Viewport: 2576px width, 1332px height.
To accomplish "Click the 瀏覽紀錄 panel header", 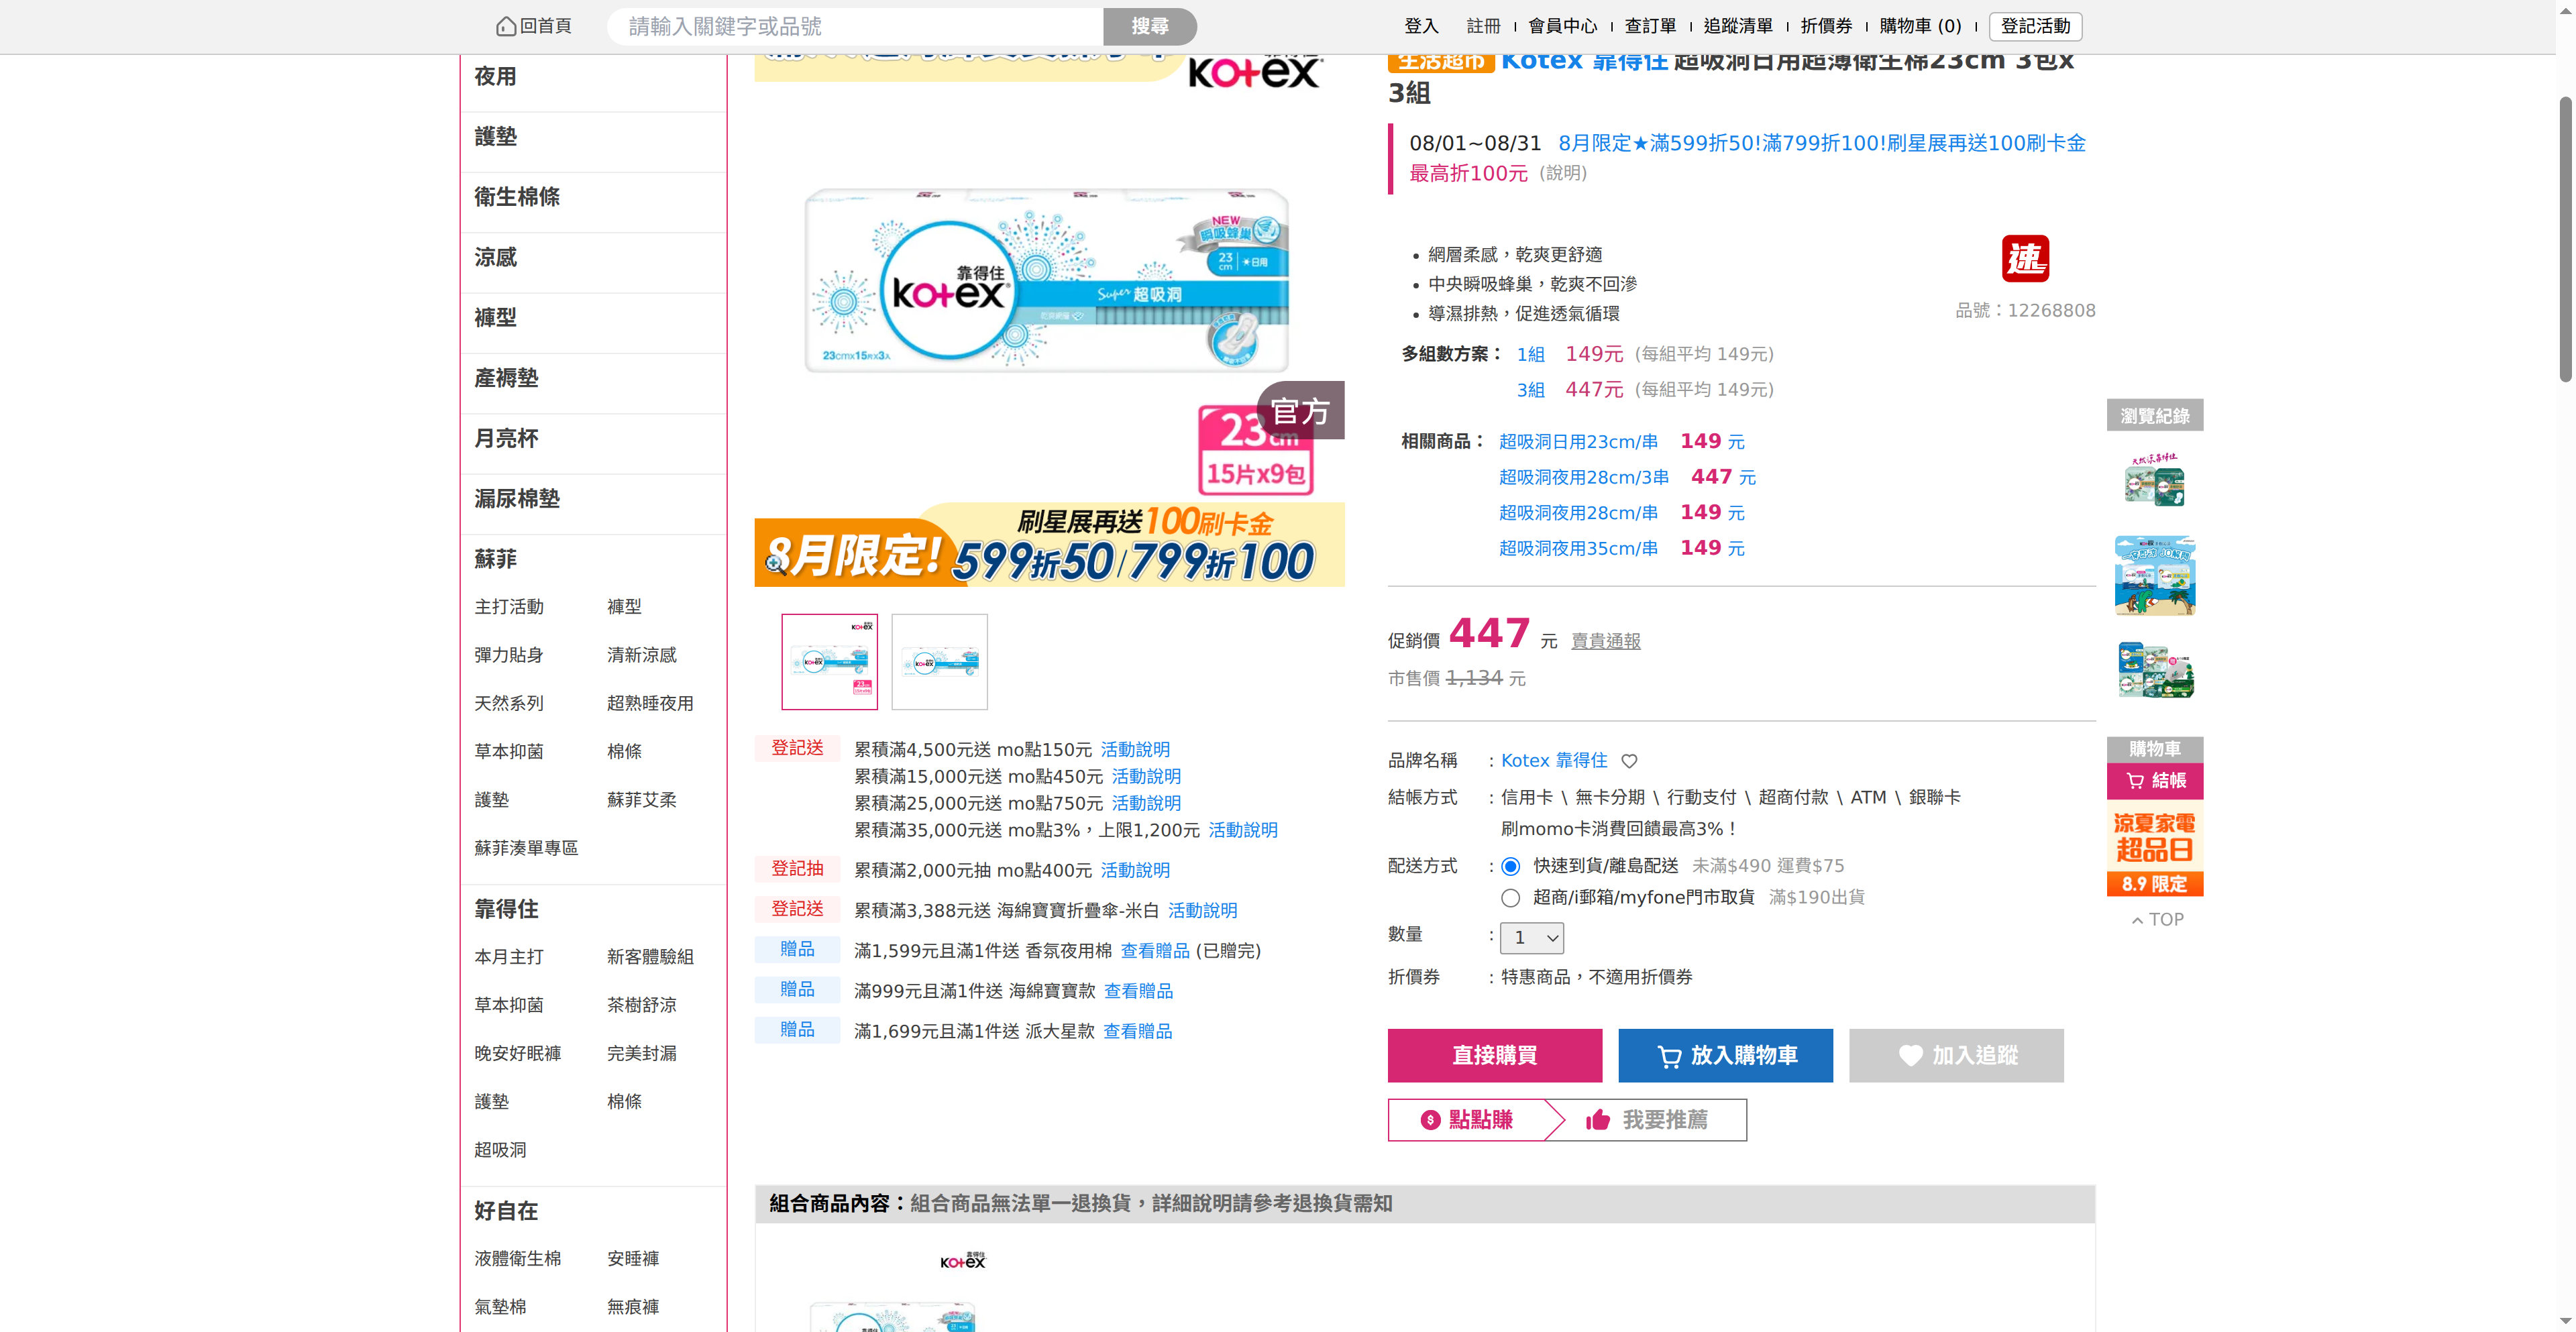I will (2154, 416).
